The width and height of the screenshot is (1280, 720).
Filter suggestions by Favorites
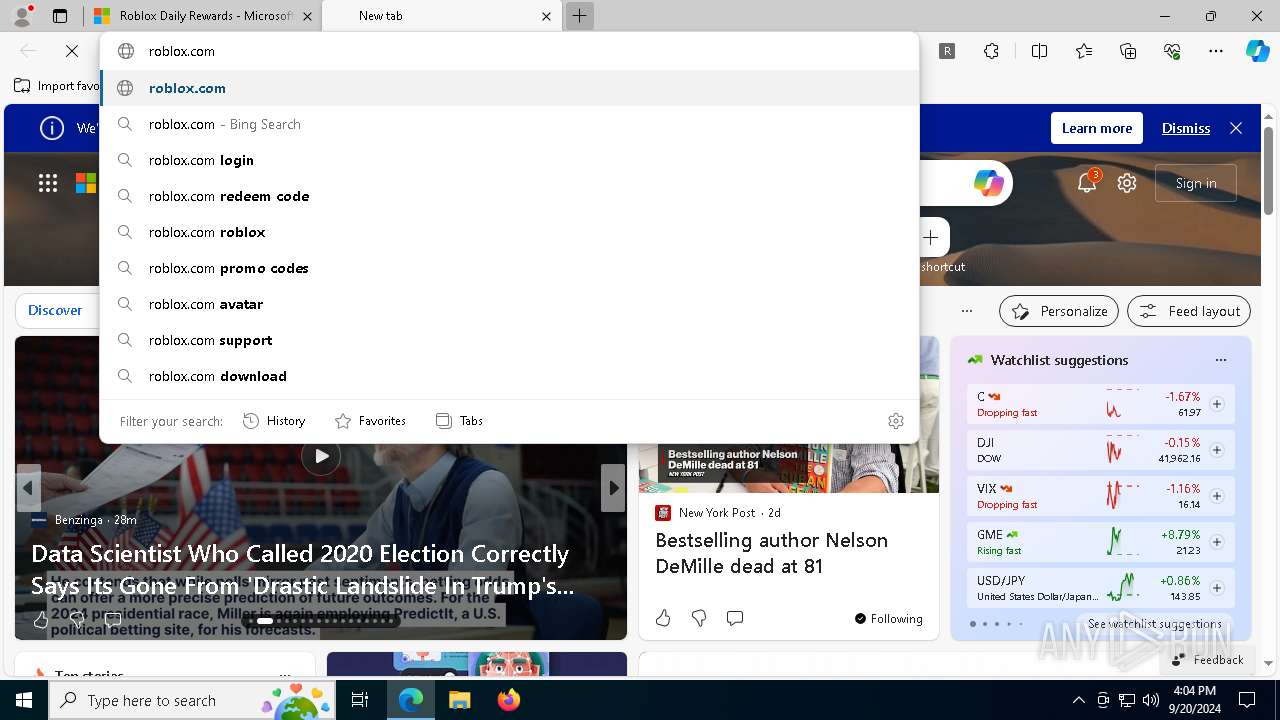[x=370, y=421]
